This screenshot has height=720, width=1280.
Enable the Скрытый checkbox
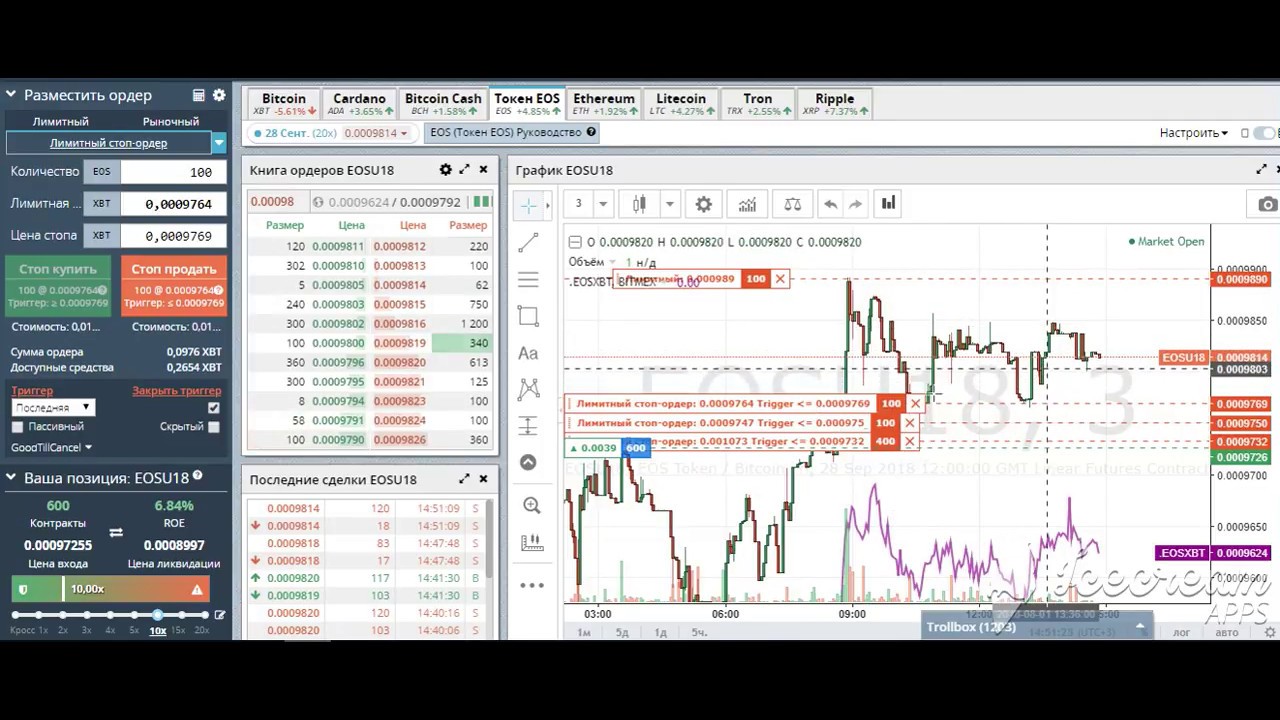tap(213, 427)
